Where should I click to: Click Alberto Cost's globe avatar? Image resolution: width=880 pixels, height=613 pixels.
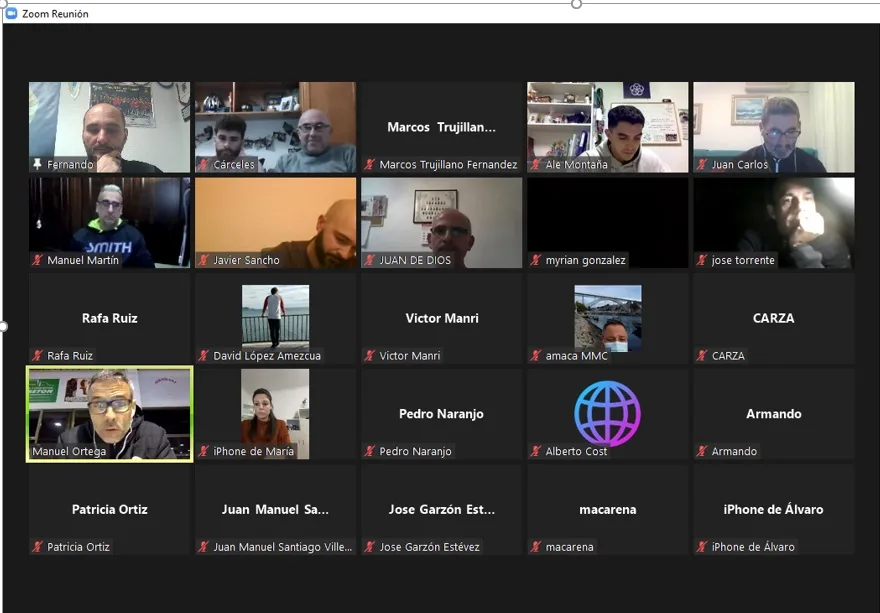[x=607, y=413]
